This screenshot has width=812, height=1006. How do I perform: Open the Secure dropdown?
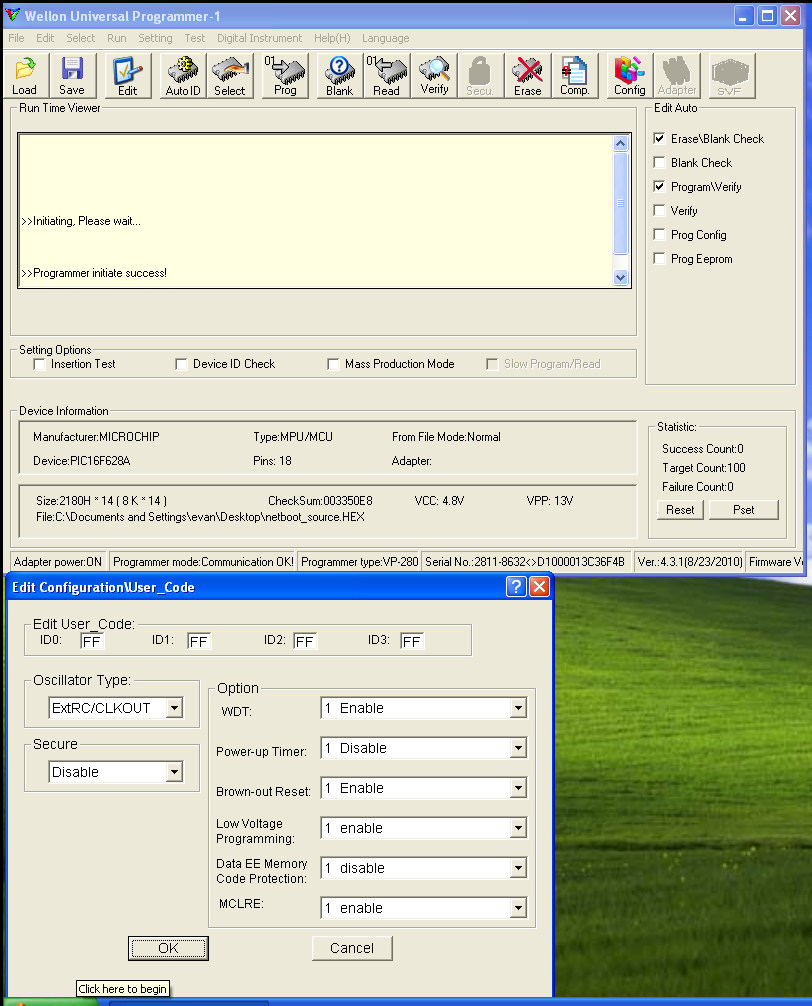tap(174, 772)
